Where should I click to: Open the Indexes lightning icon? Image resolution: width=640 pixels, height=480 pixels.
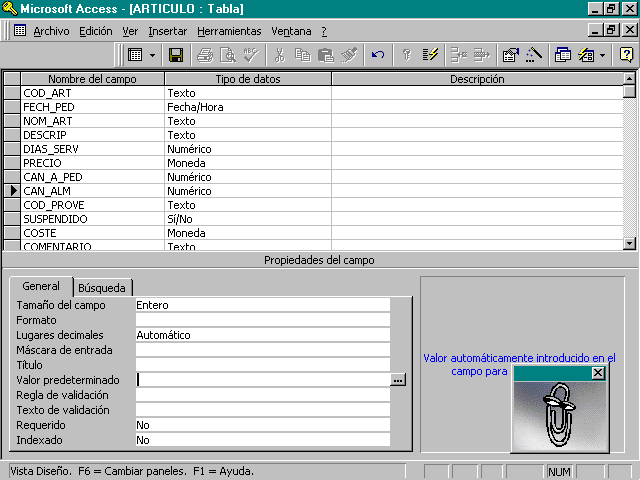click(430, 55)
